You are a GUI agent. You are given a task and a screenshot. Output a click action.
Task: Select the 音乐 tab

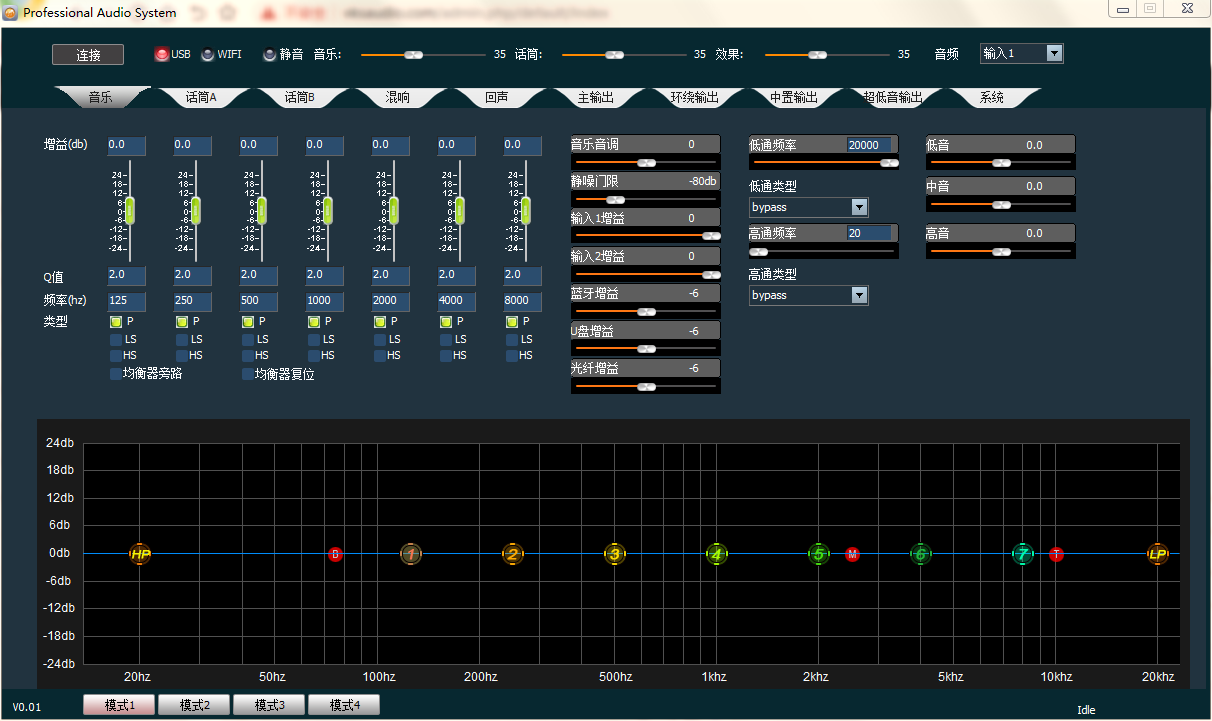pyautogui.click(x=100, y=98)
